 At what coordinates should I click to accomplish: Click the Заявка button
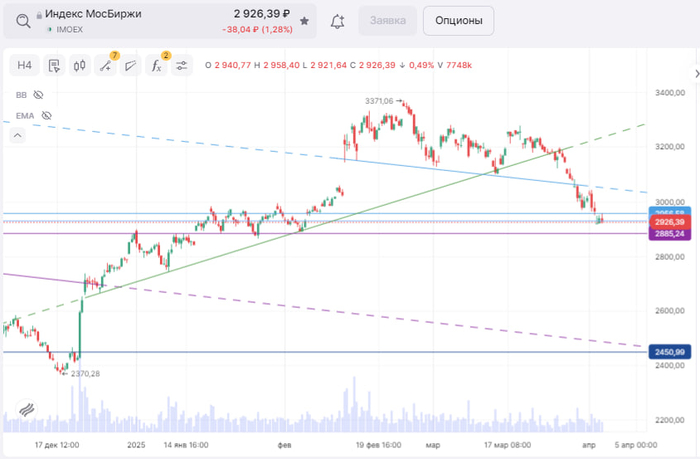point(387,20)
